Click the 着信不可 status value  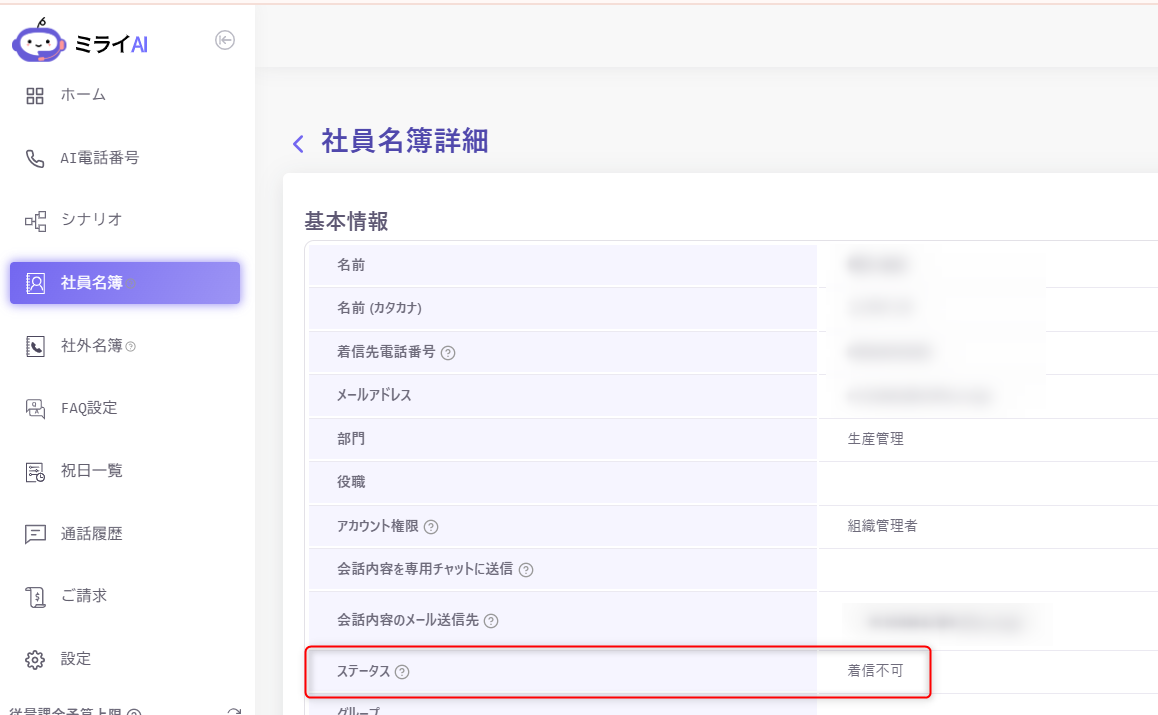tap(875, 671)
